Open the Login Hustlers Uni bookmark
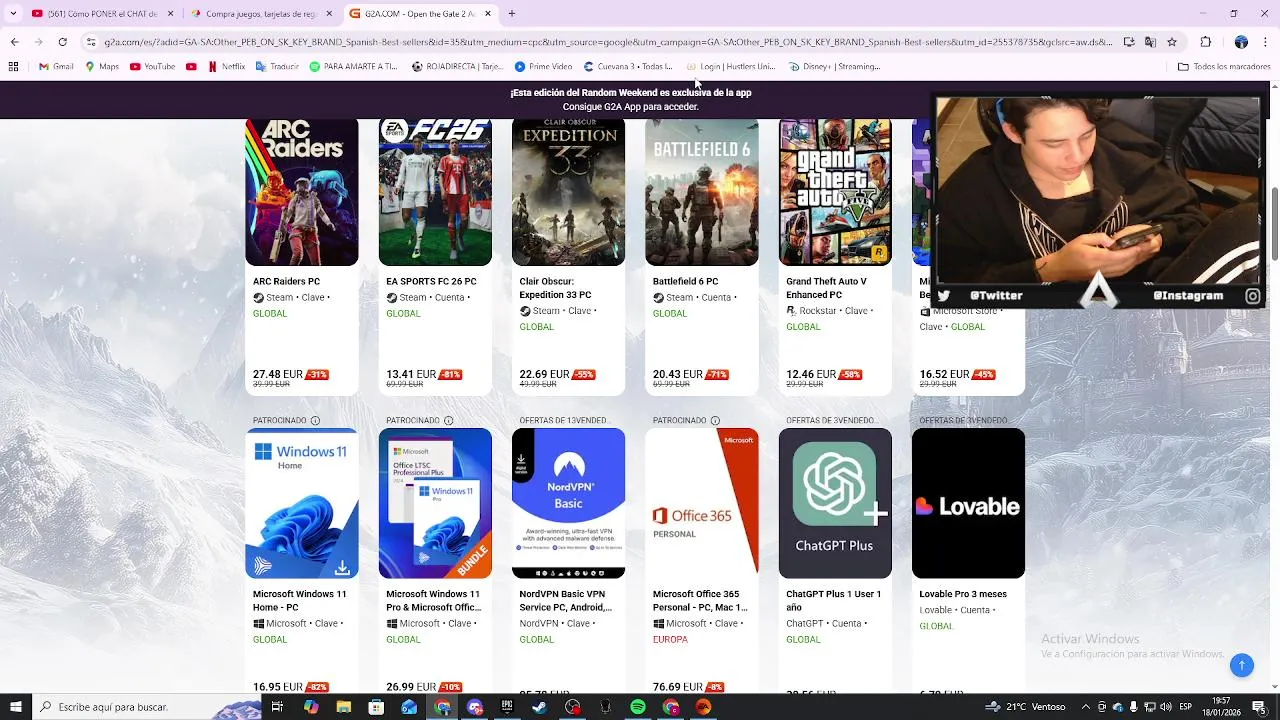Screen dimensions: 1280x720 click(730, 67)
